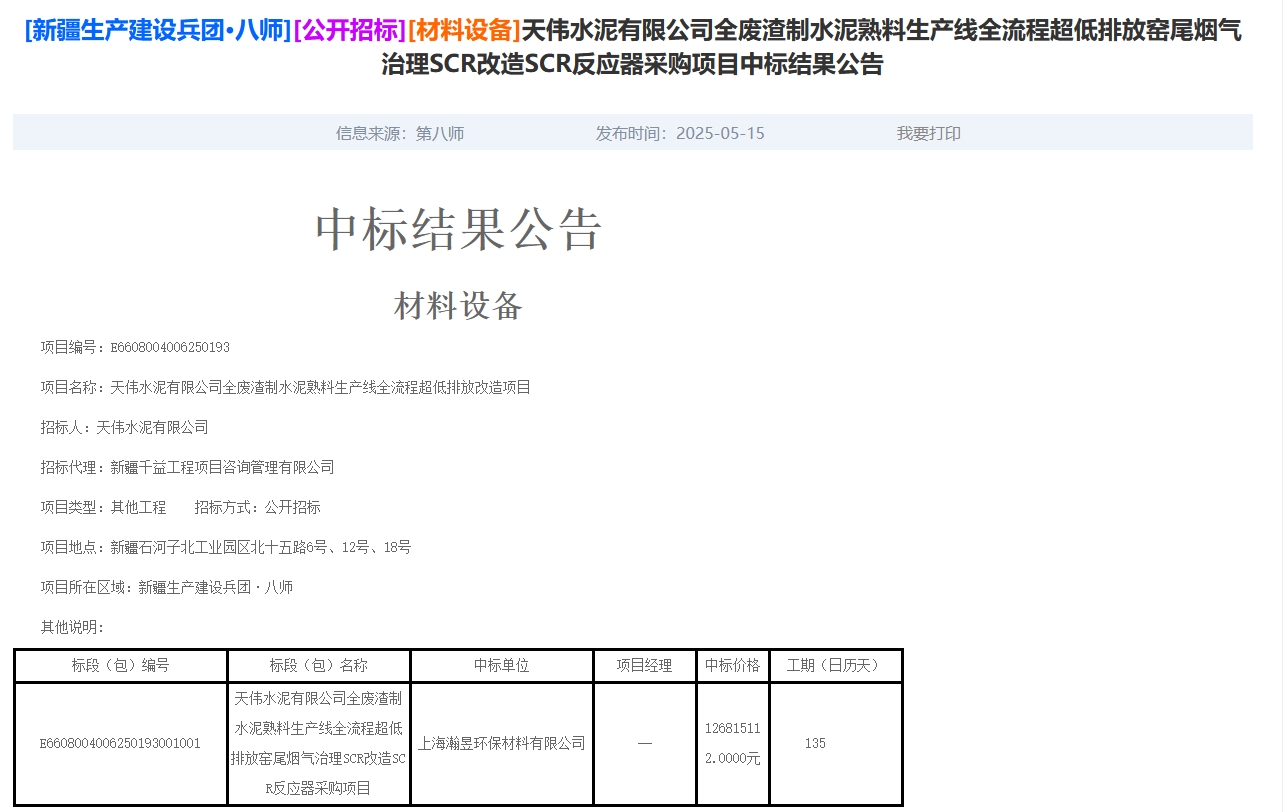Click the 中标价格 column header

coord(733,666)
